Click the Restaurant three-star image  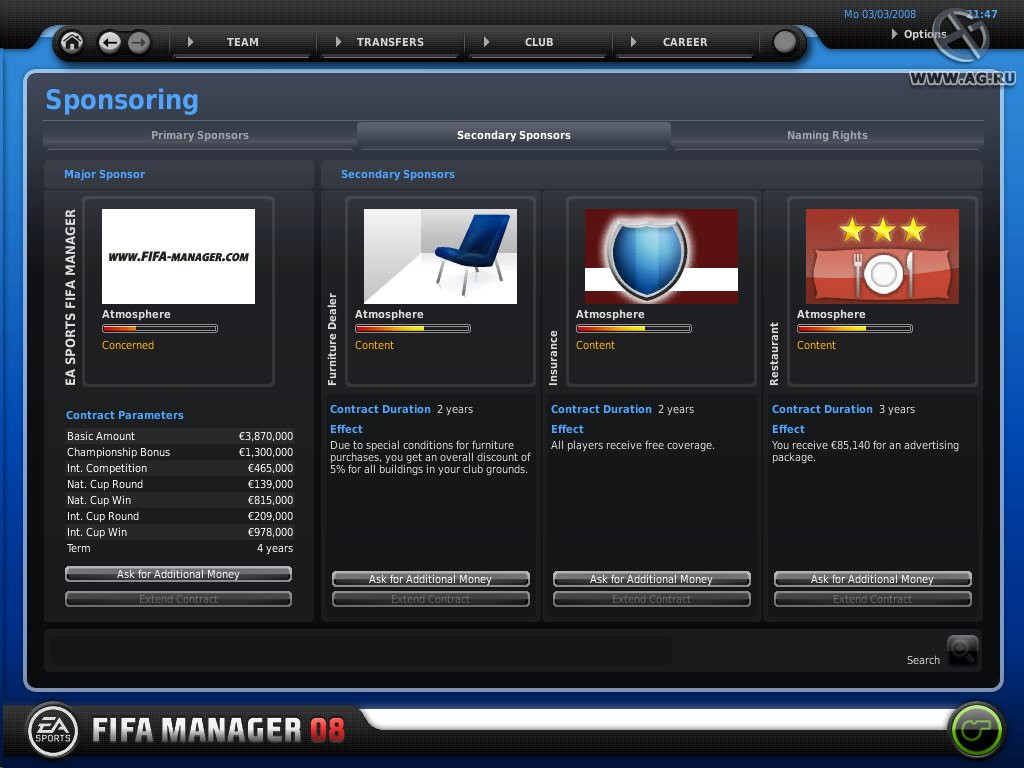point(882,256)
